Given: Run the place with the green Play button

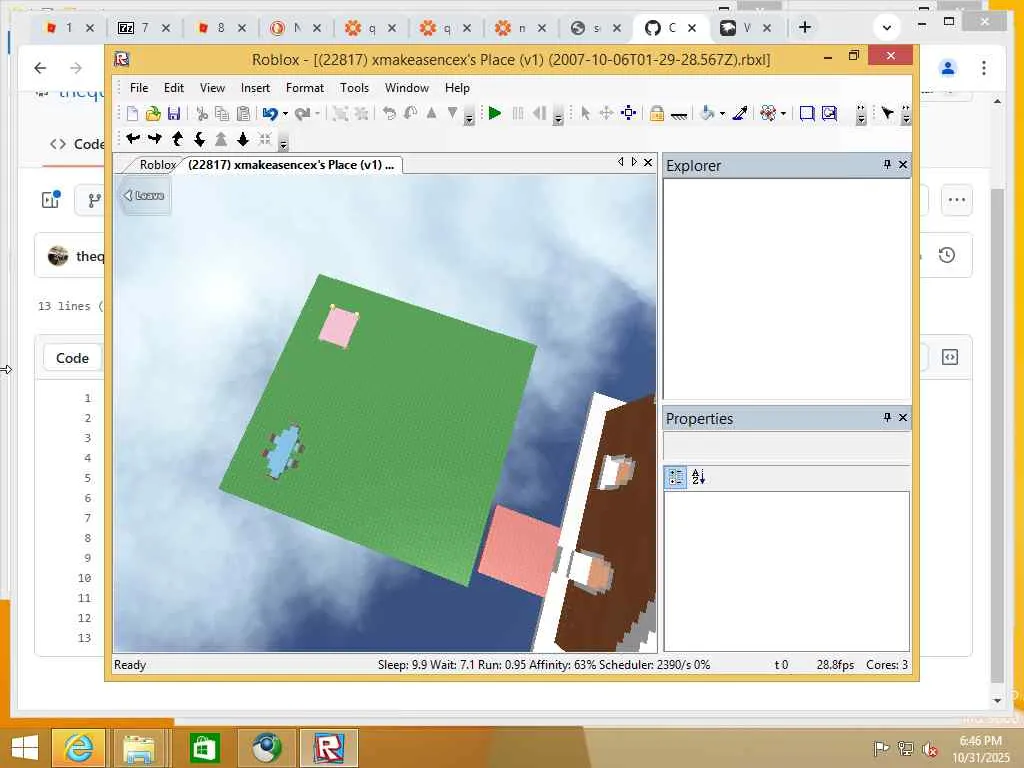Looking at the screenshot, I should [x=495, y=114].
